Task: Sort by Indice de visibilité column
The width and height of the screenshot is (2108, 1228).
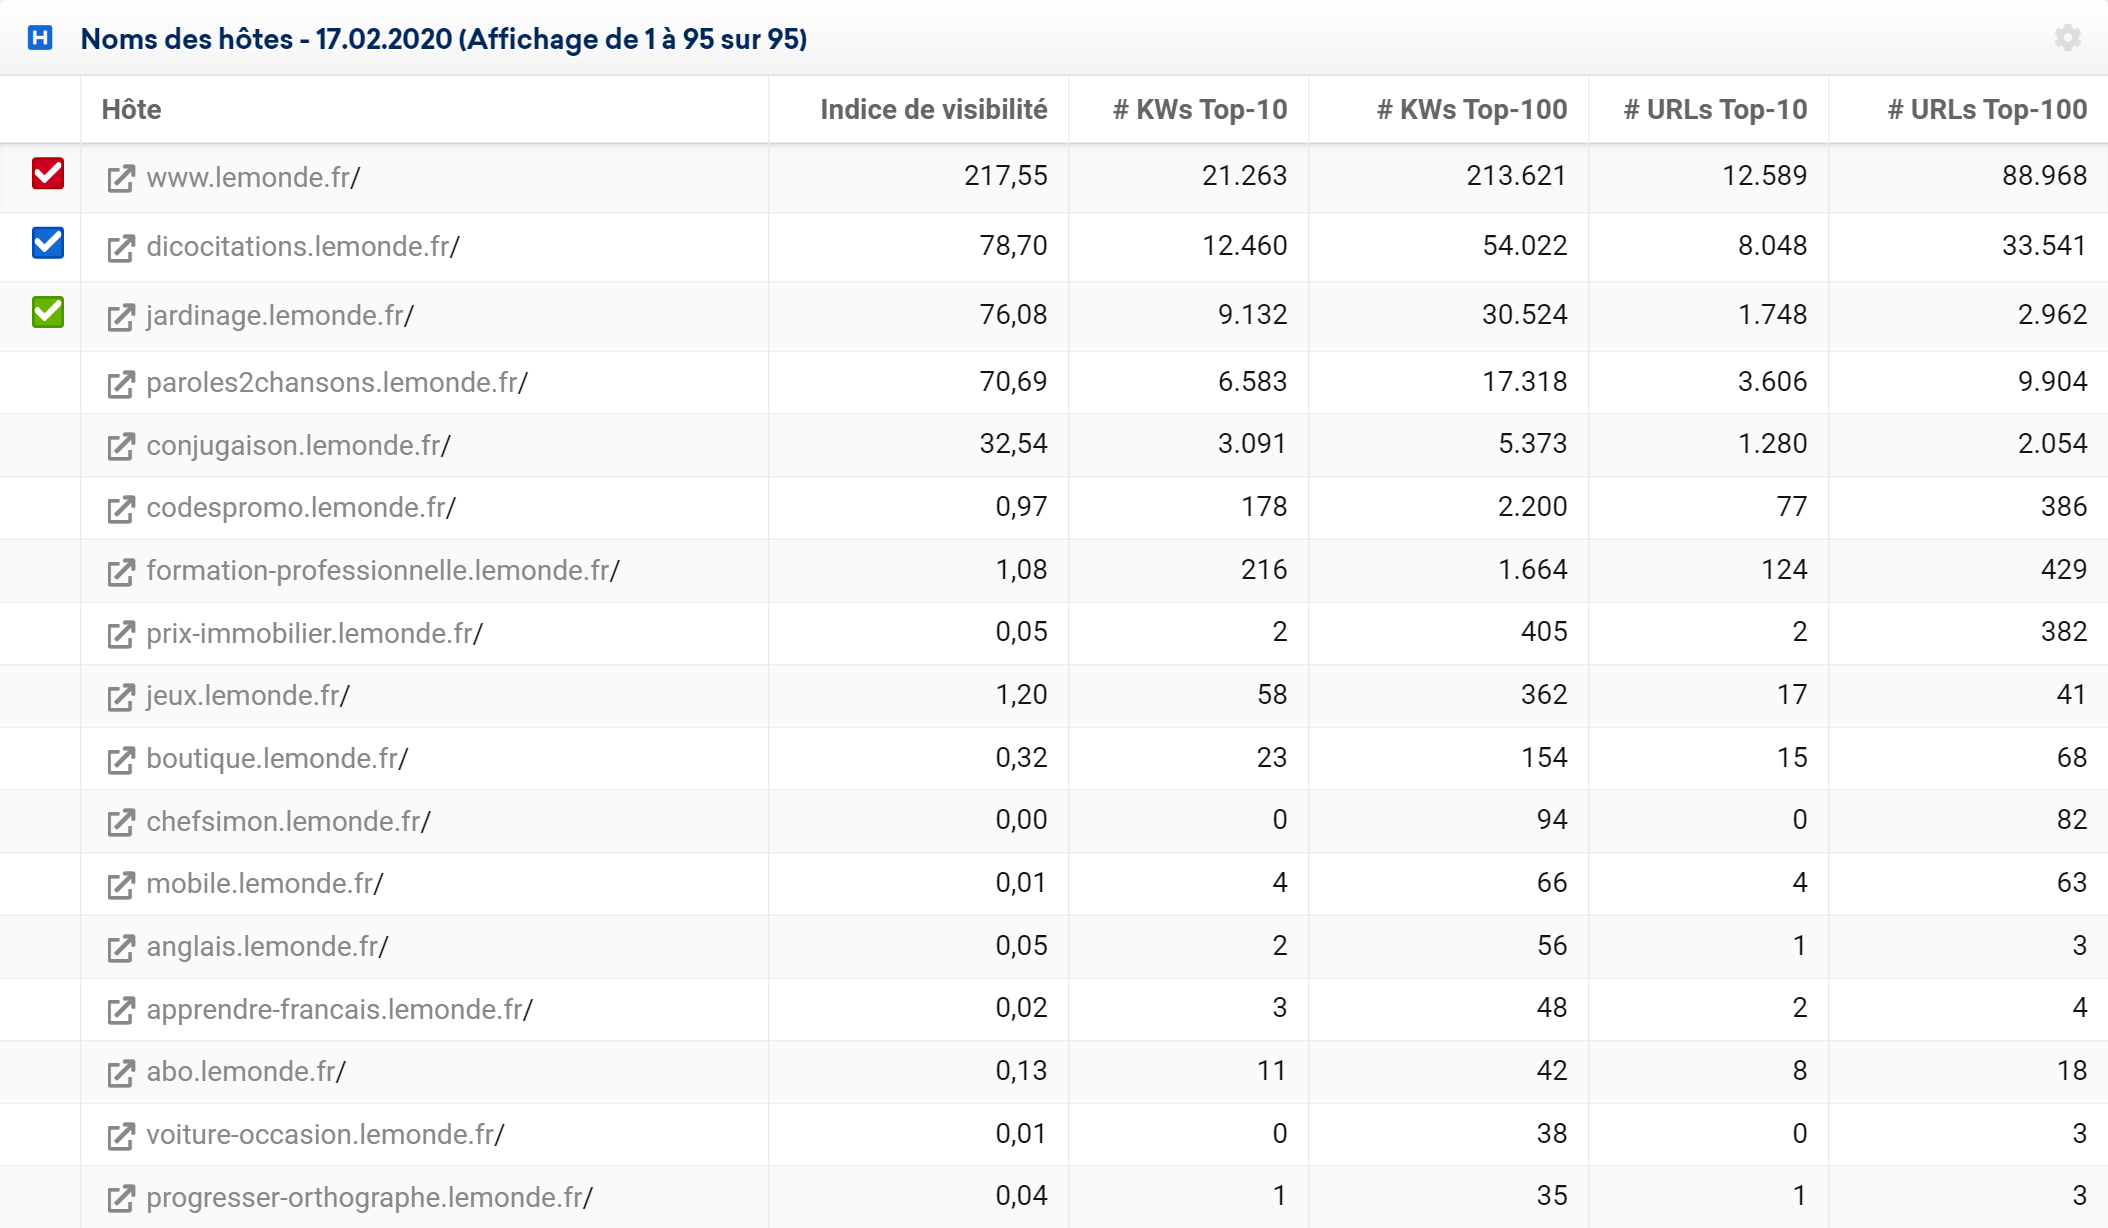Action: coord(933,109)
